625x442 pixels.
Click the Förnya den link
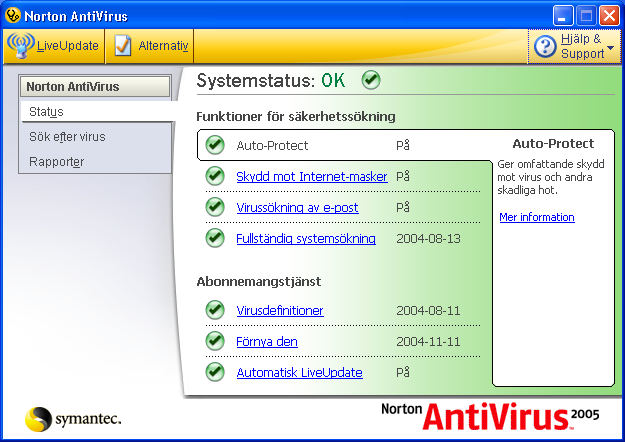[x=267, y=341]
